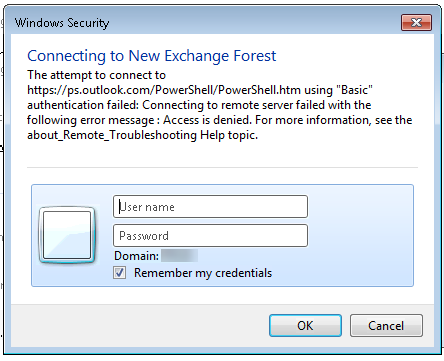Toggle the Remember my credentials checkbox

119,273
